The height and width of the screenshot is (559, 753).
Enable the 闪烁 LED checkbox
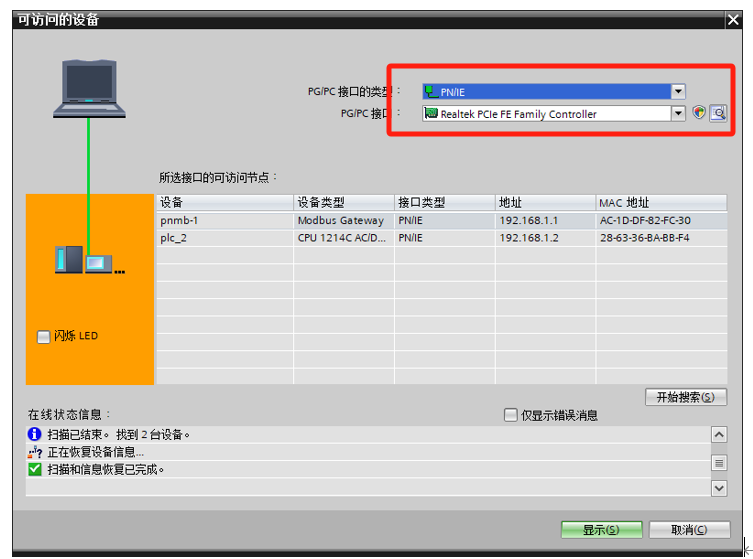pos(44,337)
